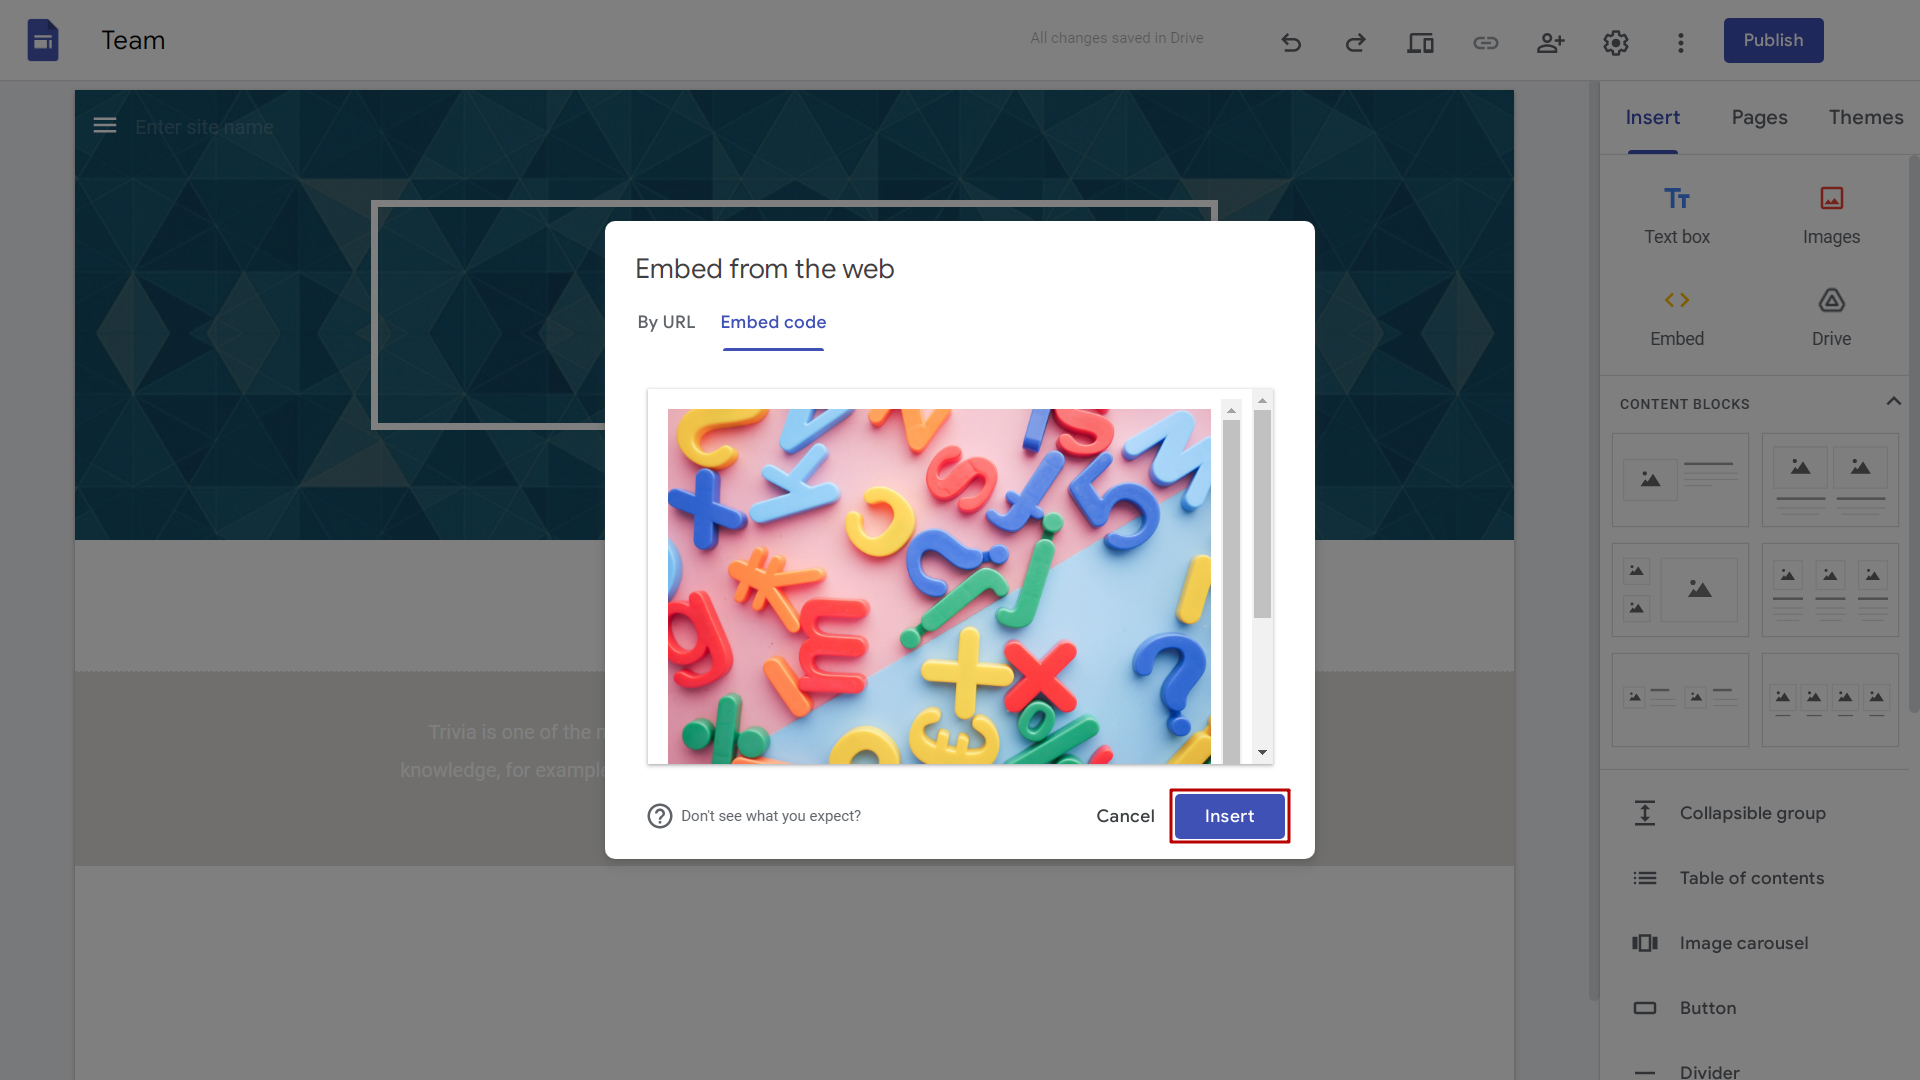Switch to the By URL tab

(666, 322)
